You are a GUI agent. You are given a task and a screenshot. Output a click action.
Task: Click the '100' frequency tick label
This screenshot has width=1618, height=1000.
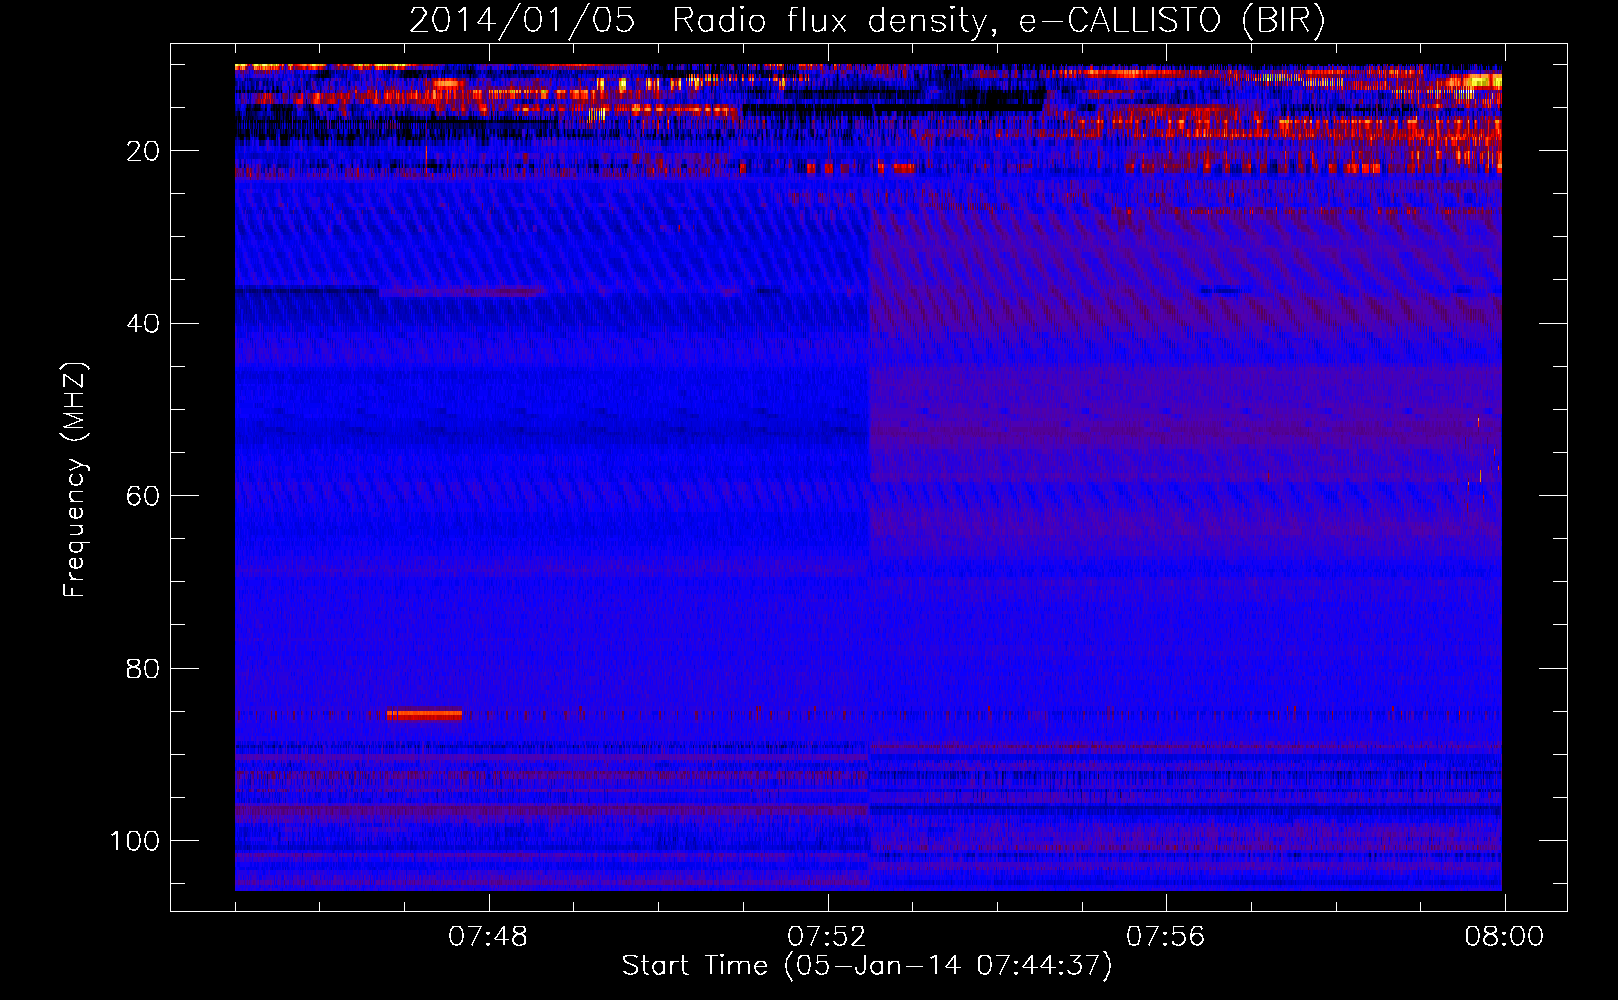(135, 841)
